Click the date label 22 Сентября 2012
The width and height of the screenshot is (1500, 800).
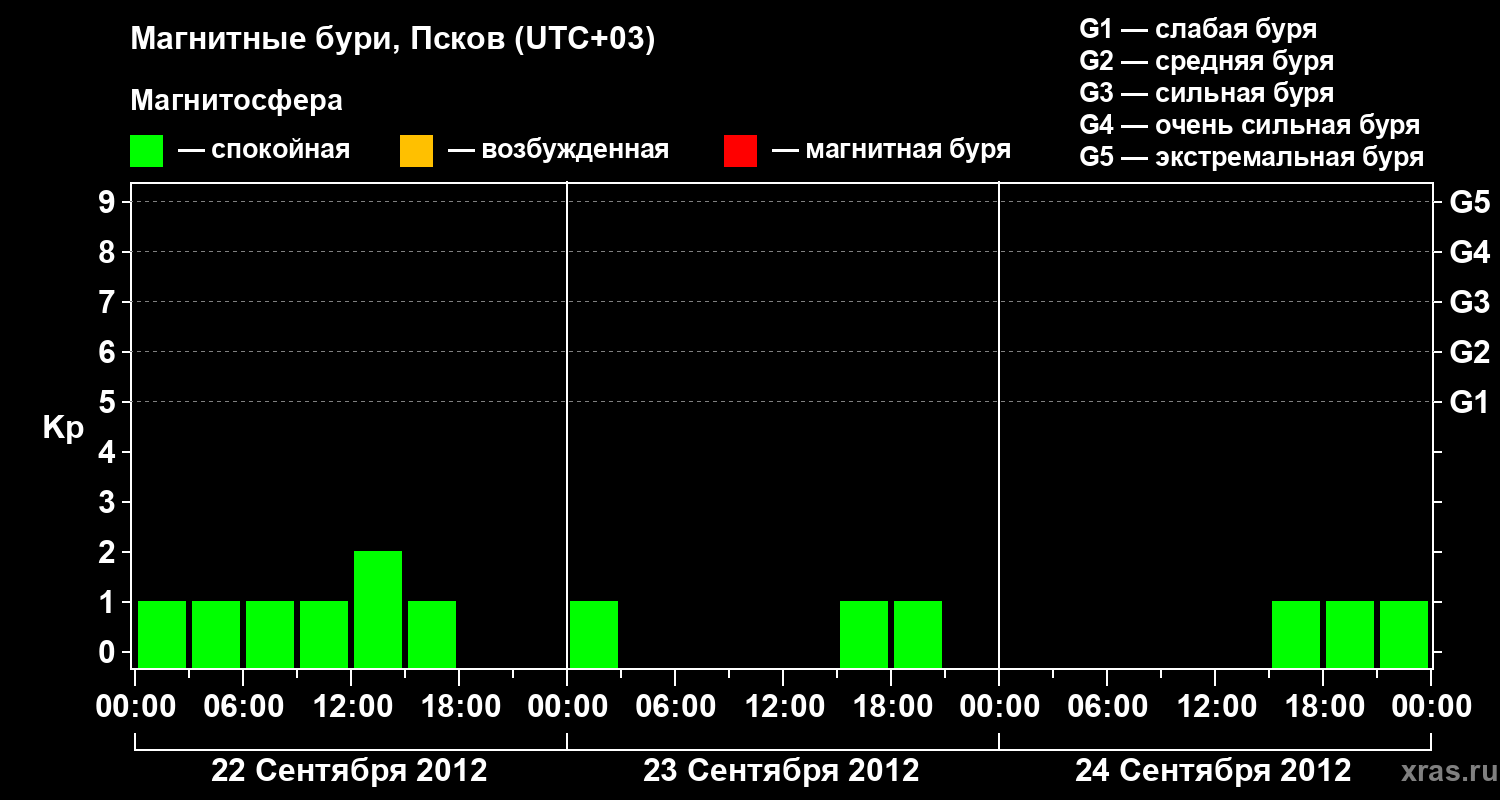(349, 770)
